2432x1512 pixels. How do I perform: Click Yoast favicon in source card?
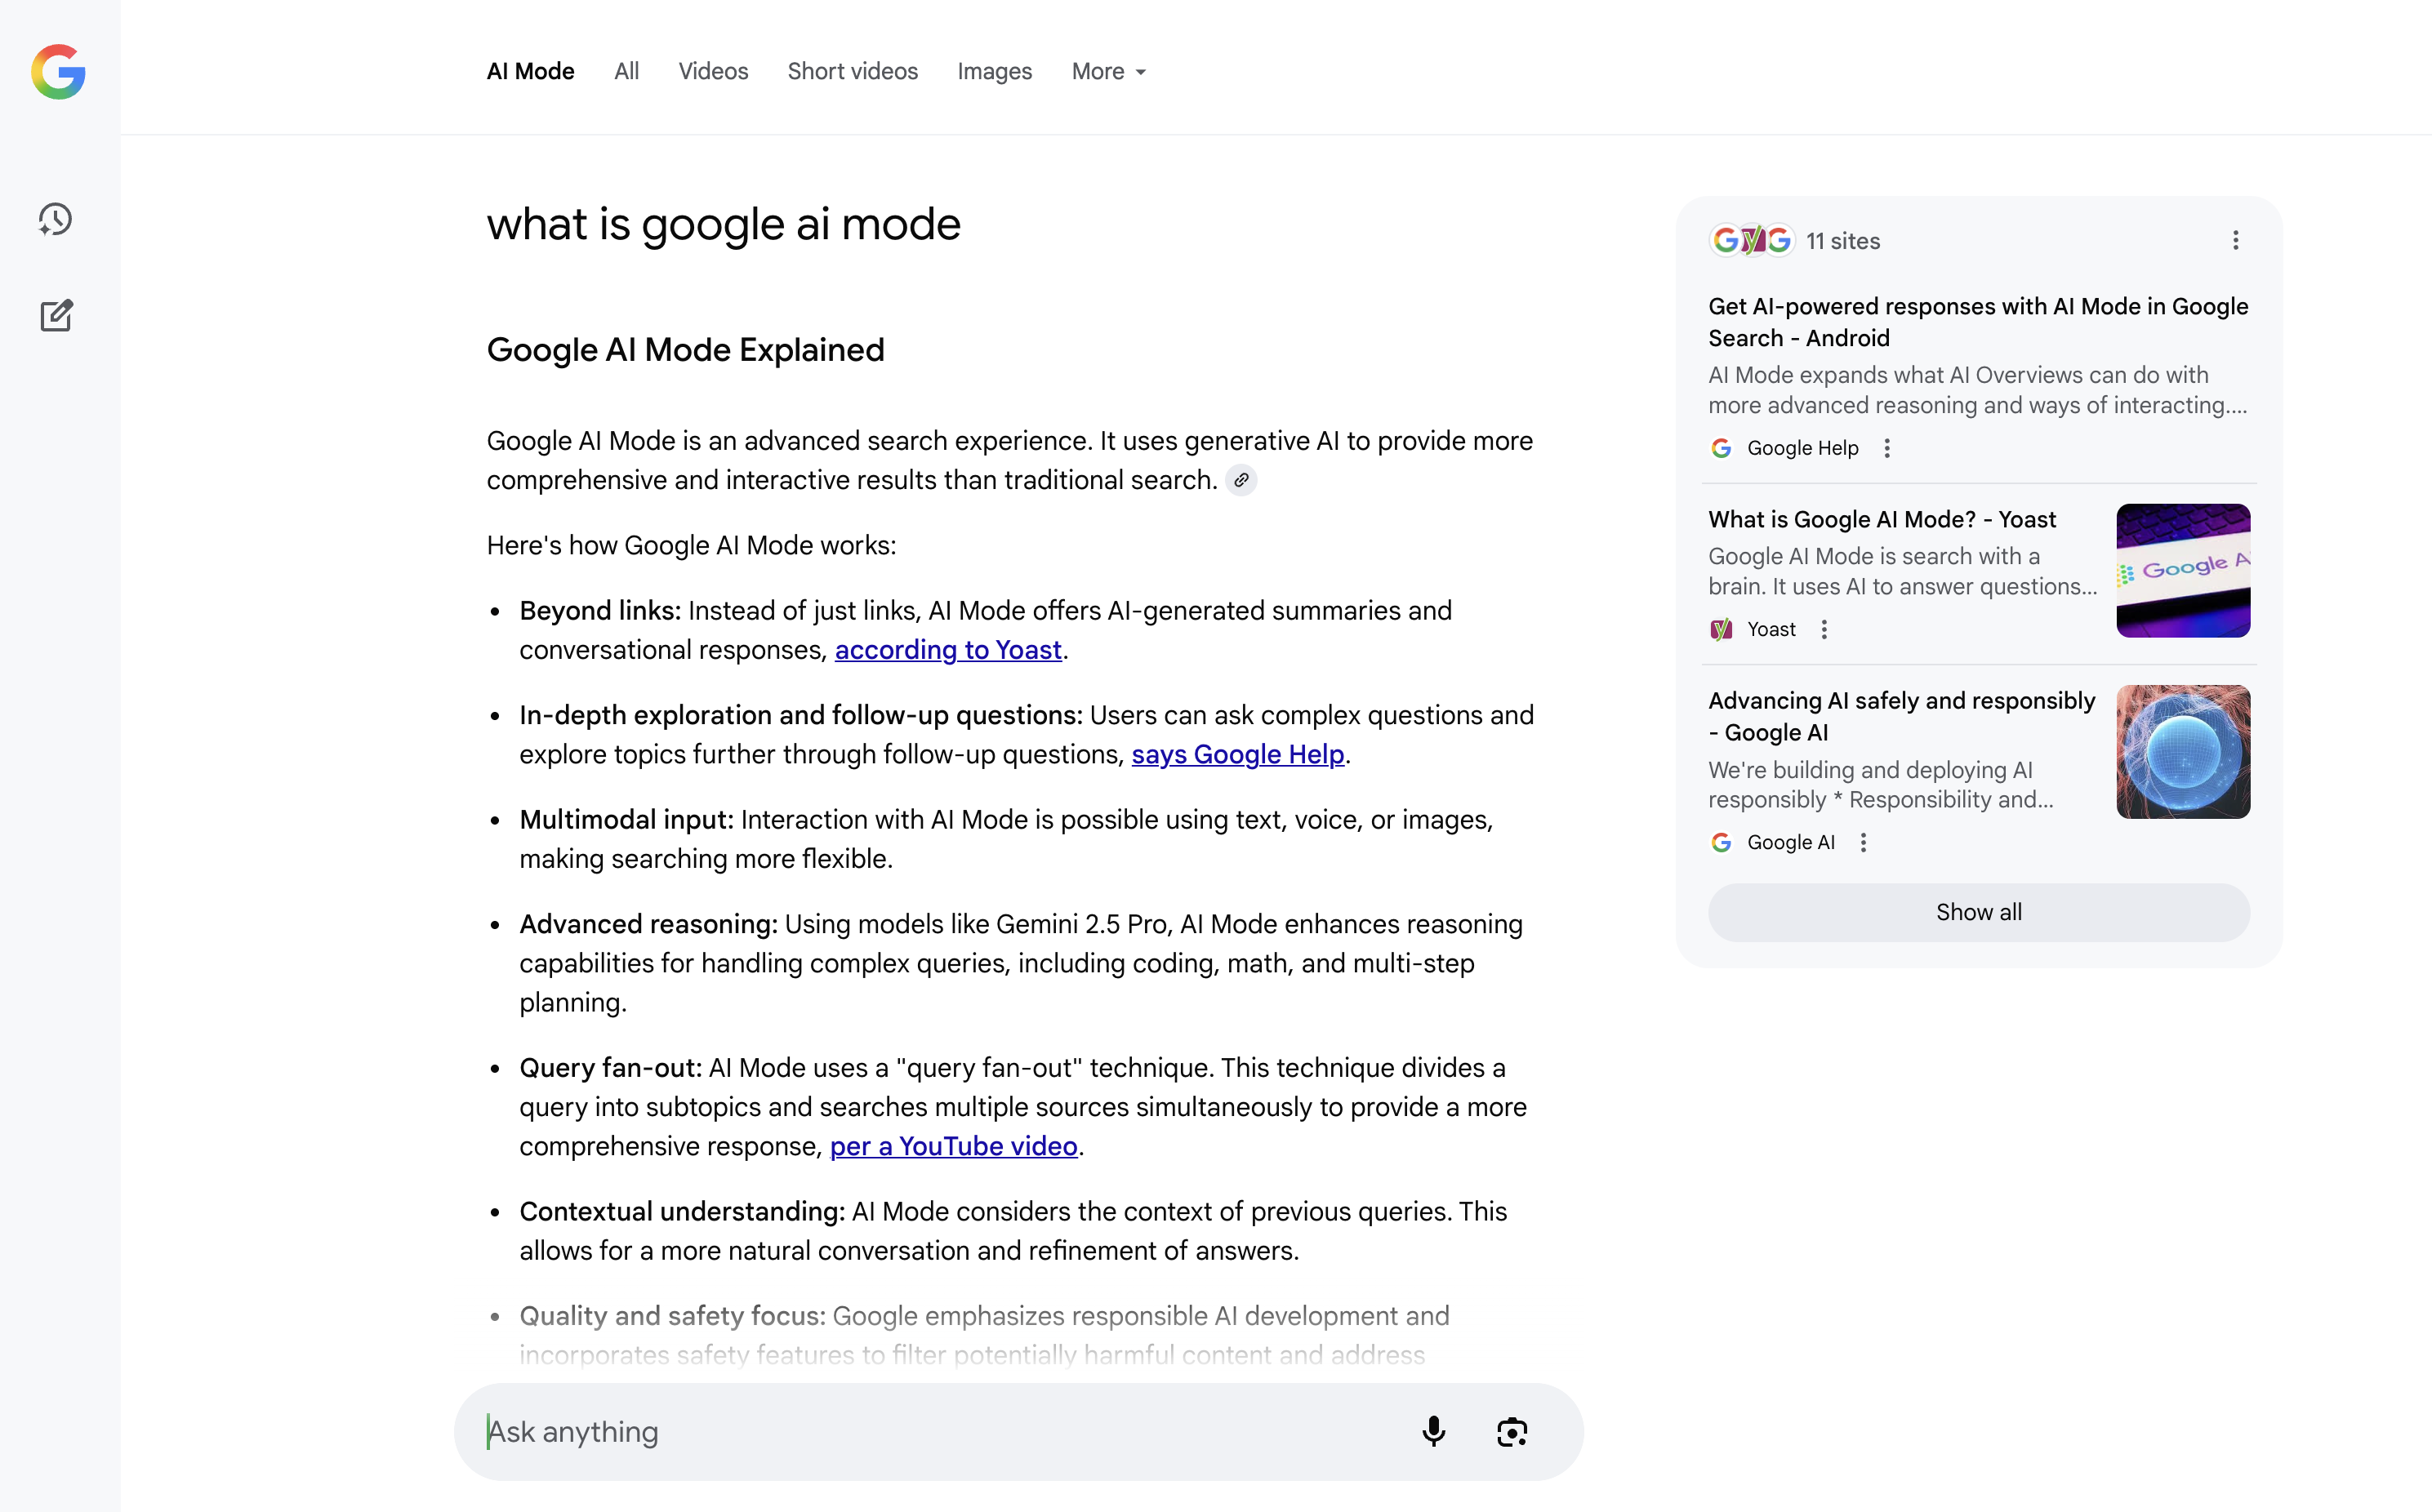1721,629
